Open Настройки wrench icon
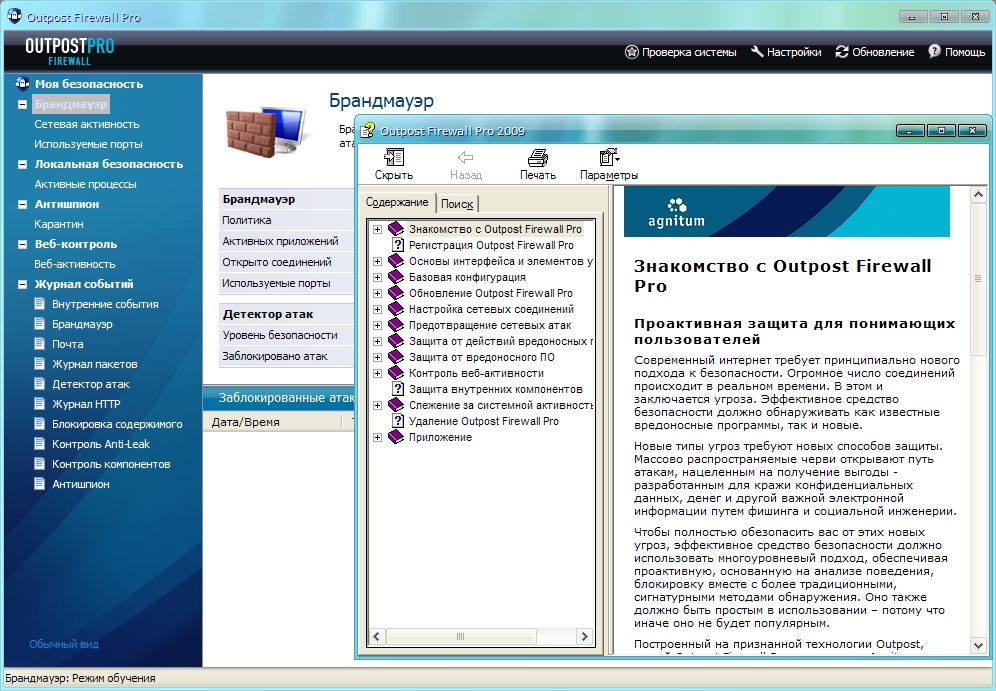Viewport: 996px width, 691px height. (757, 52)
